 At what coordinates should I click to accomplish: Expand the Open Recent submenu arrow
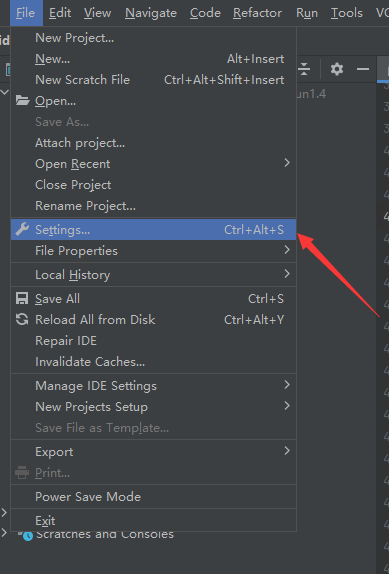point(287,163)
